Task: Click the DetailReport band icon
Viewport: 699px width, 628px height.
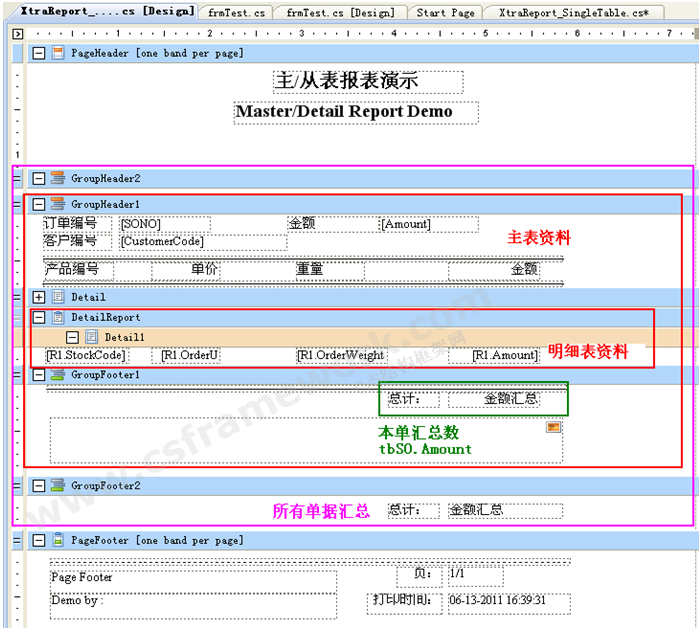Action: pyautogui.click(x=58, y=317)
